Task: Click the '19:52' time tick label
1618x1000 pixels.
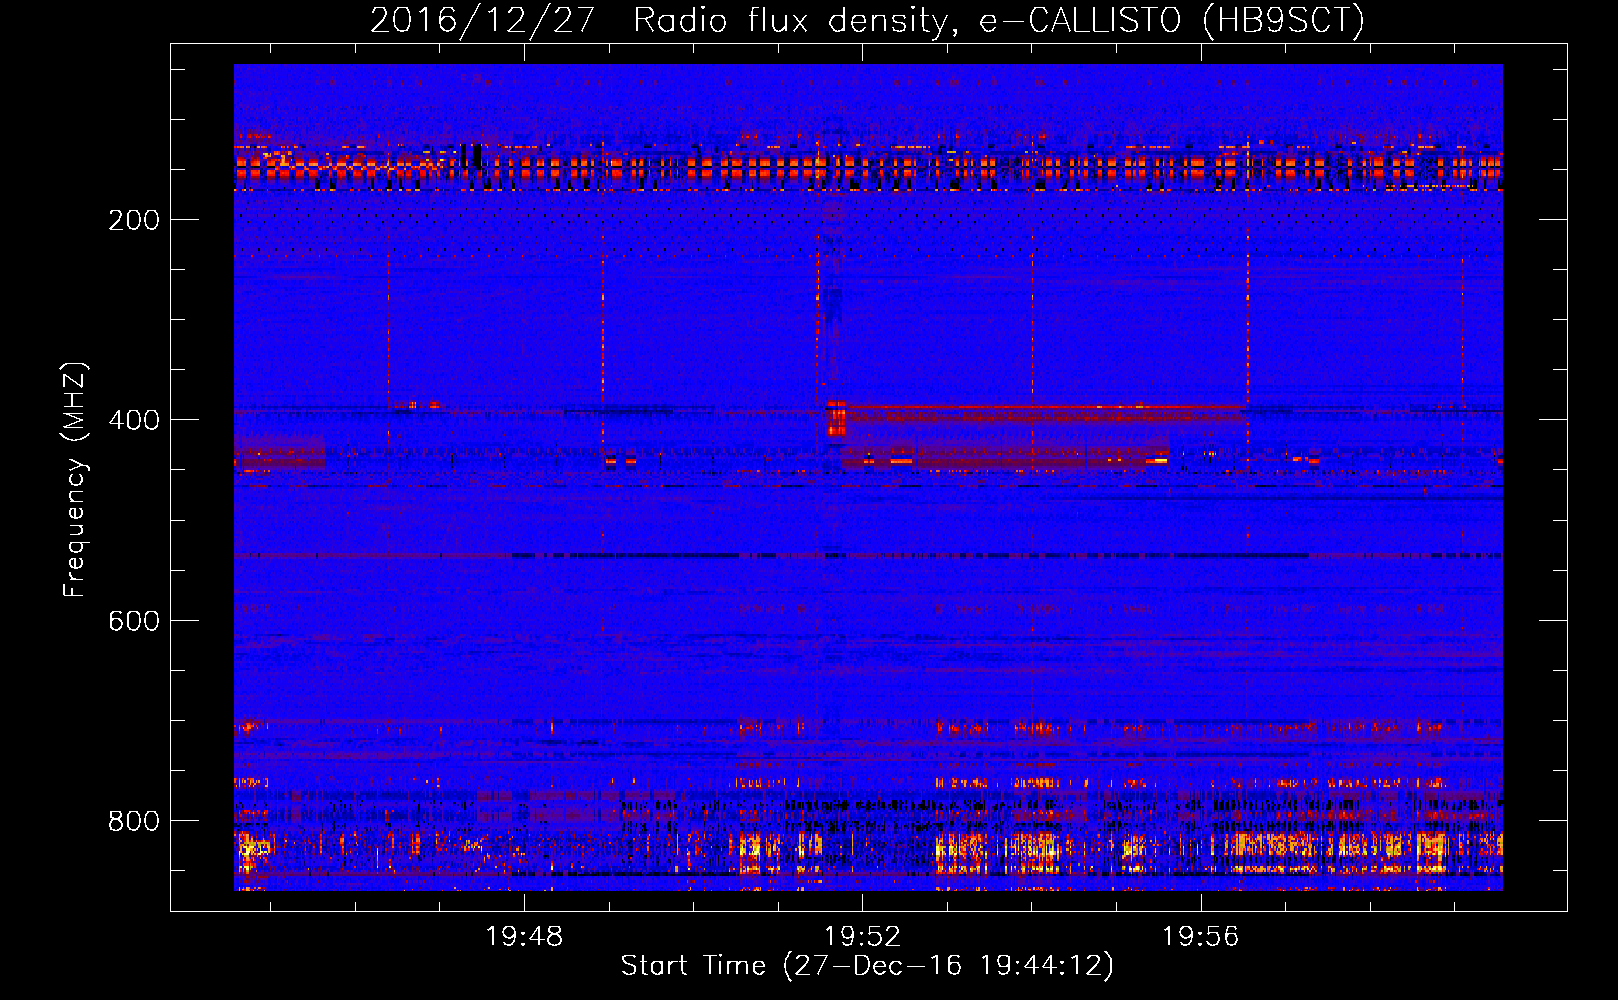Action: coord(862,937)
